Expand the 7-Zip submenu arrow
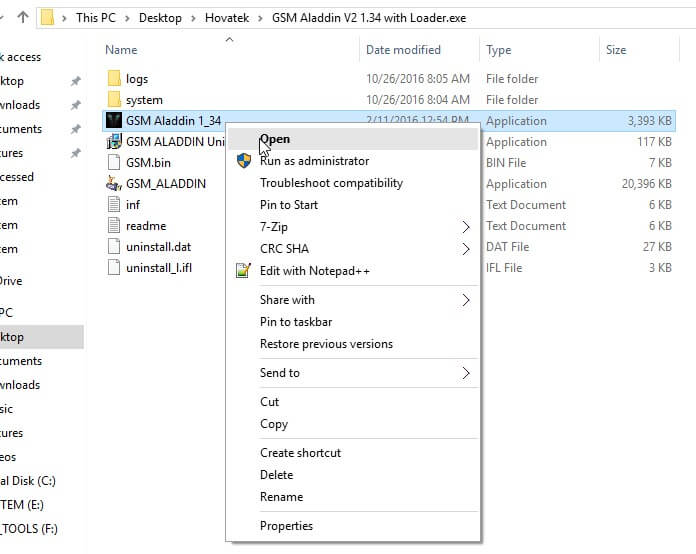 point(466,227)
